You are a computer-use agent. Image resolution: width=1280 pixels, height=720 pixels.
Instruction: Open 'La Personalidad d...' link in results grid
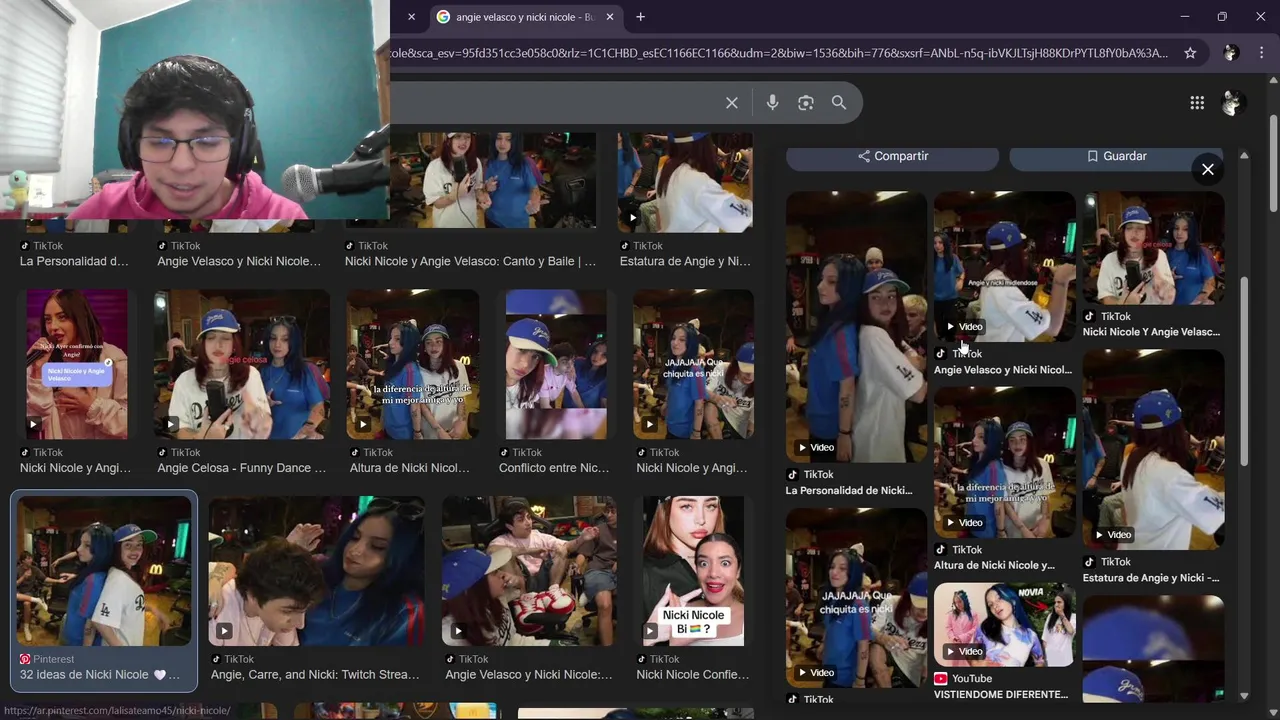point(74,261)
